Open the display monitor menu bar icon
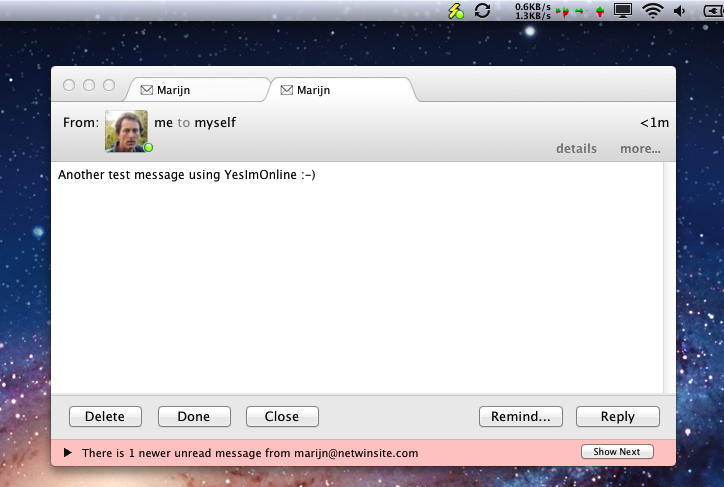Viewport: 724px width, 487px height. (x=622, y=10)
